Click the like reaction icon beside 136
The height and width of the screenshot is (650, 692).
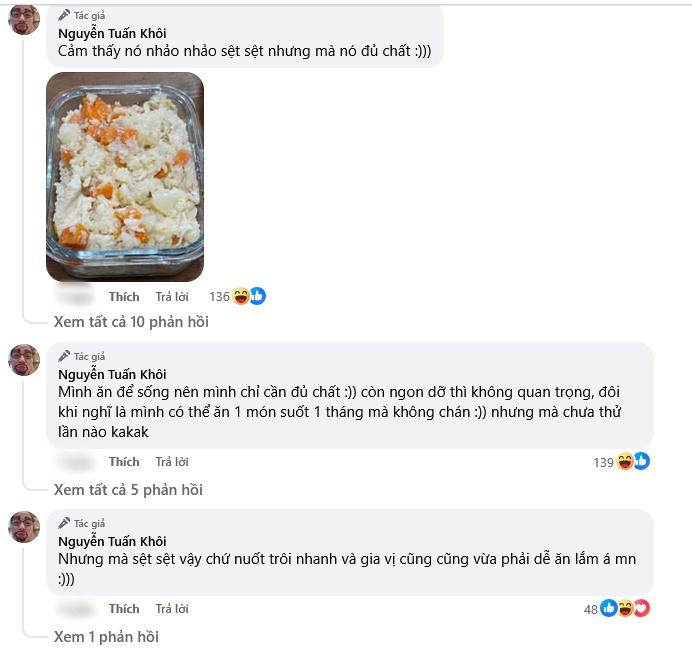click(x=258, y=296)
